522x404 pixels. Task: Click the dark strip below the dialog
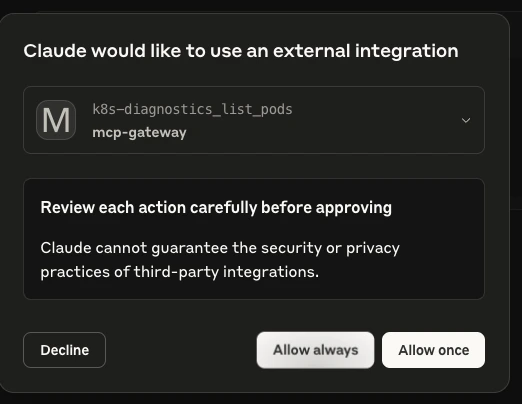click(261, 399)
